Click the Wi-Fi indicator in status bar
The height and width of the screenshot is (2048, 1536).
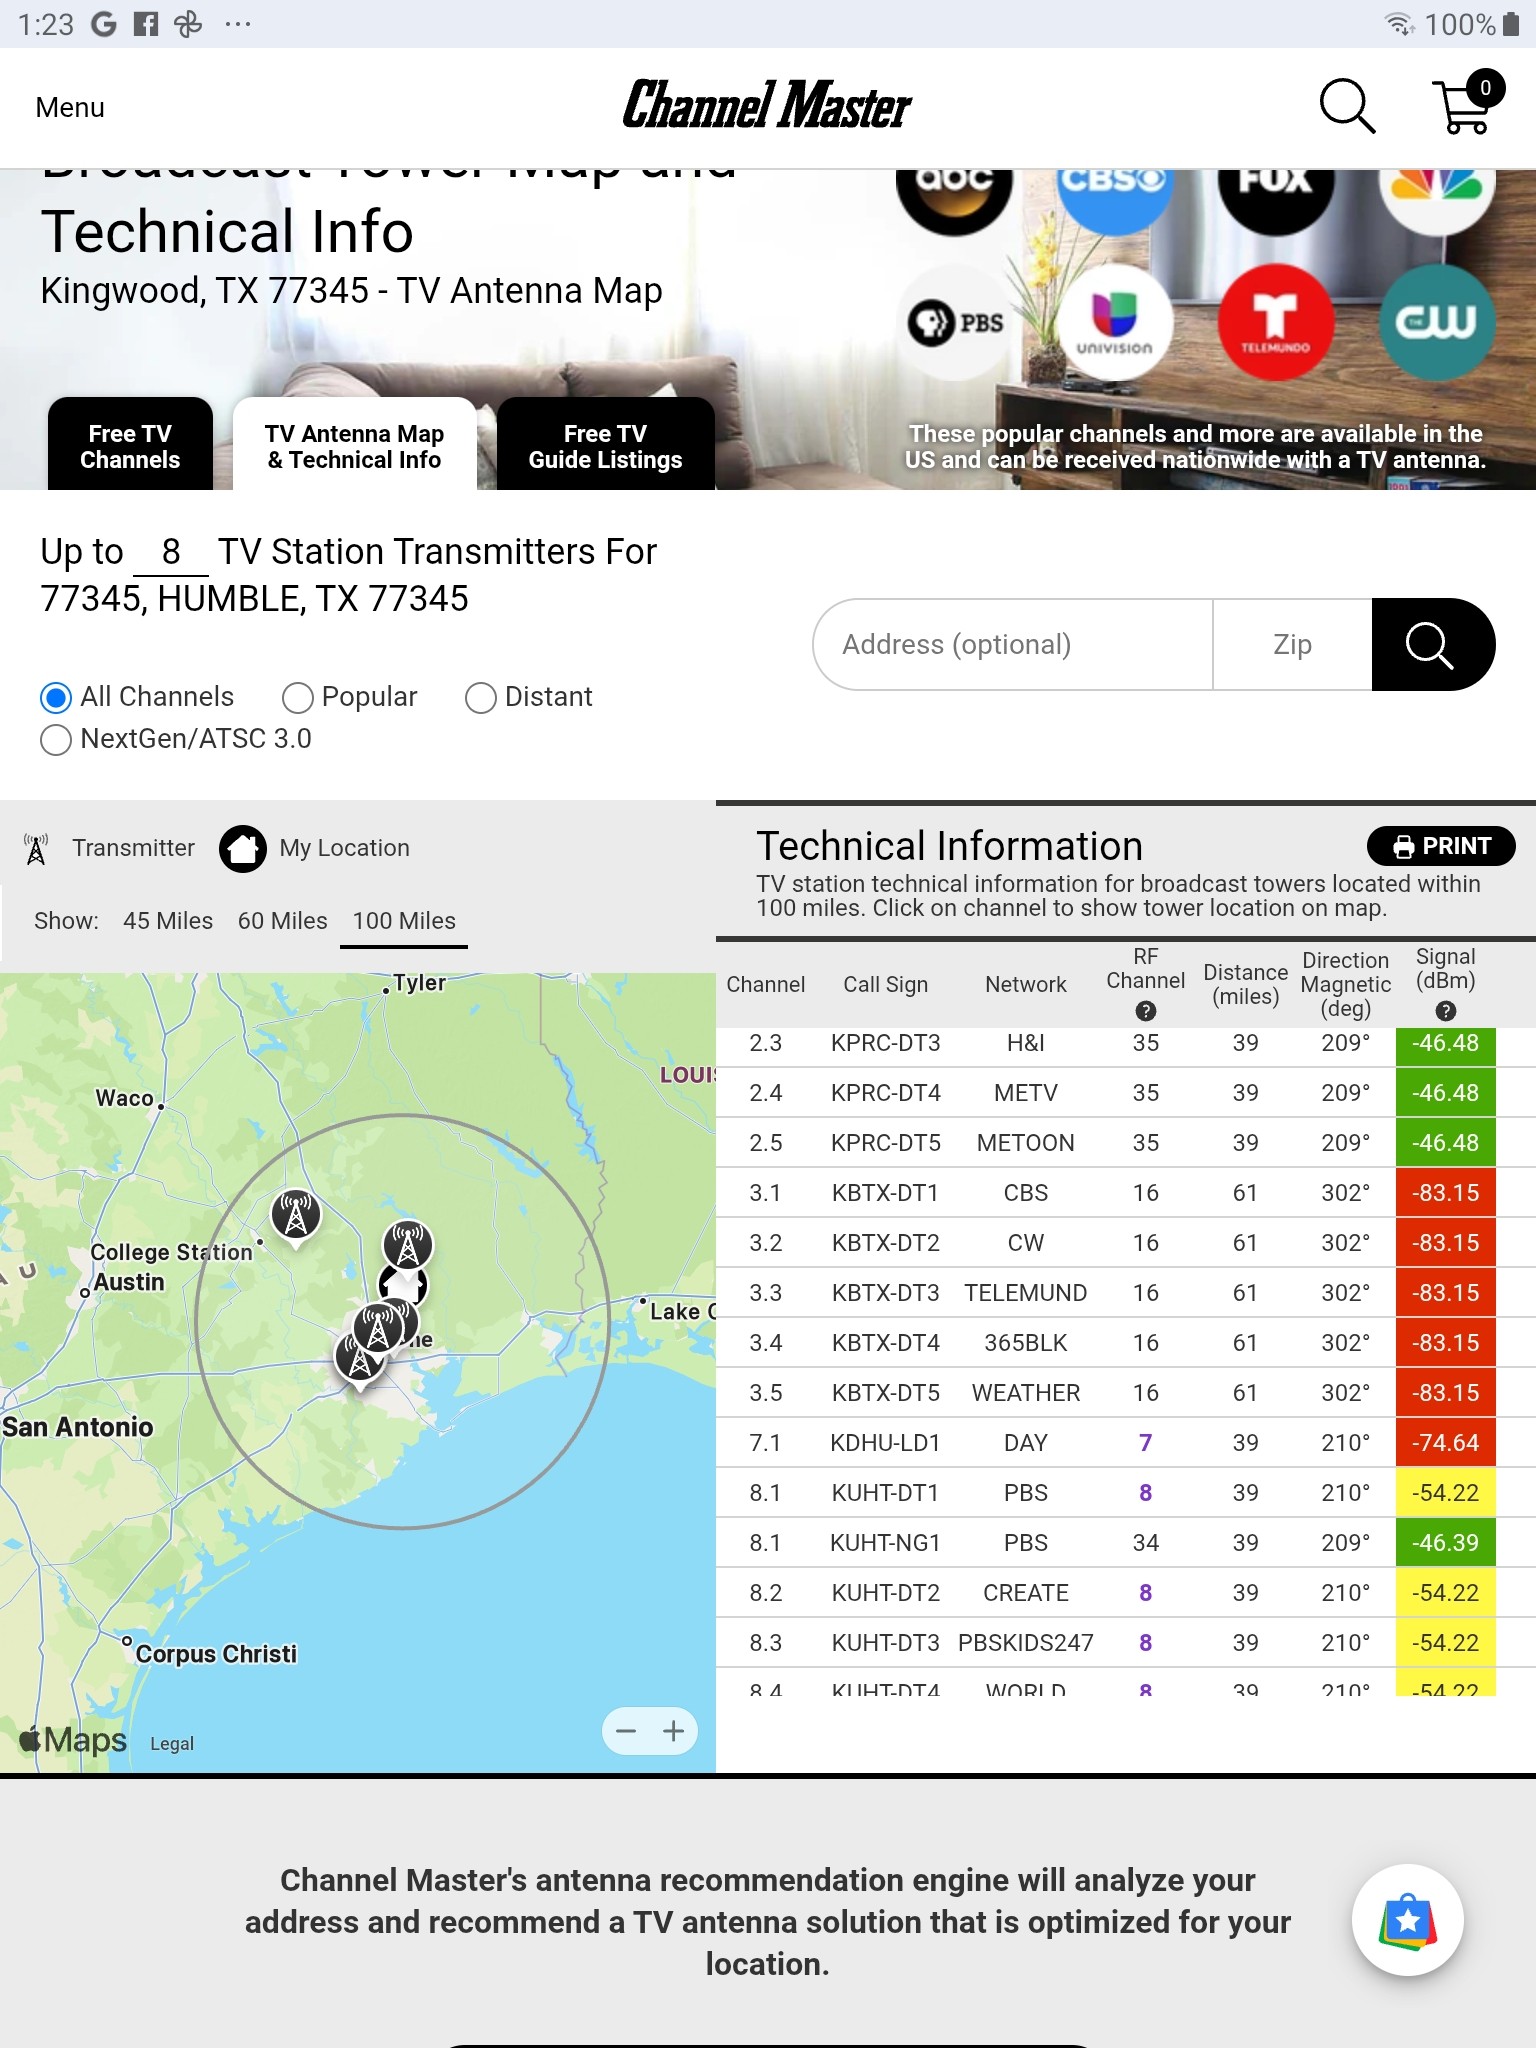[1399, 24]
